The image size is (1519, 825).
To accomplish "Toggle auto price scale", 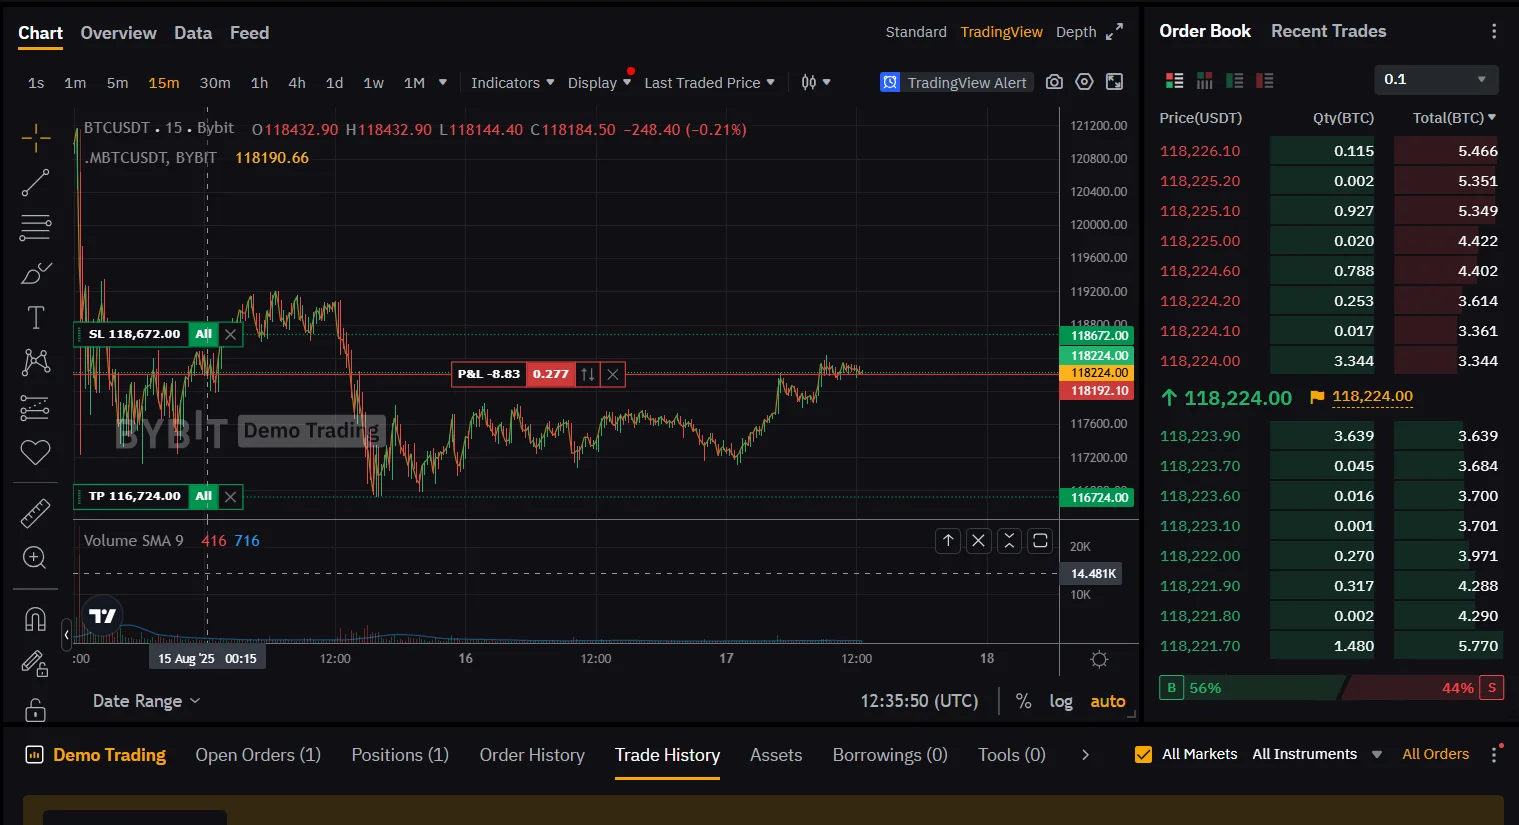I will pos(1108,701).
